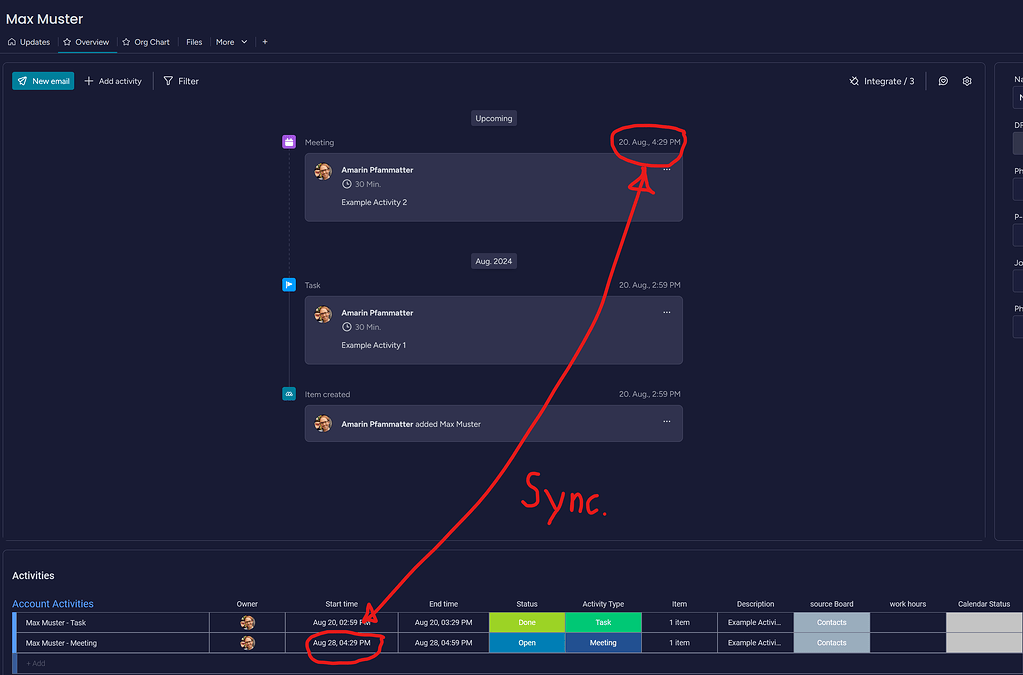Expand the More tab dropdown
Viewport: 1023px width, 675px height.
tap(231, 42)
